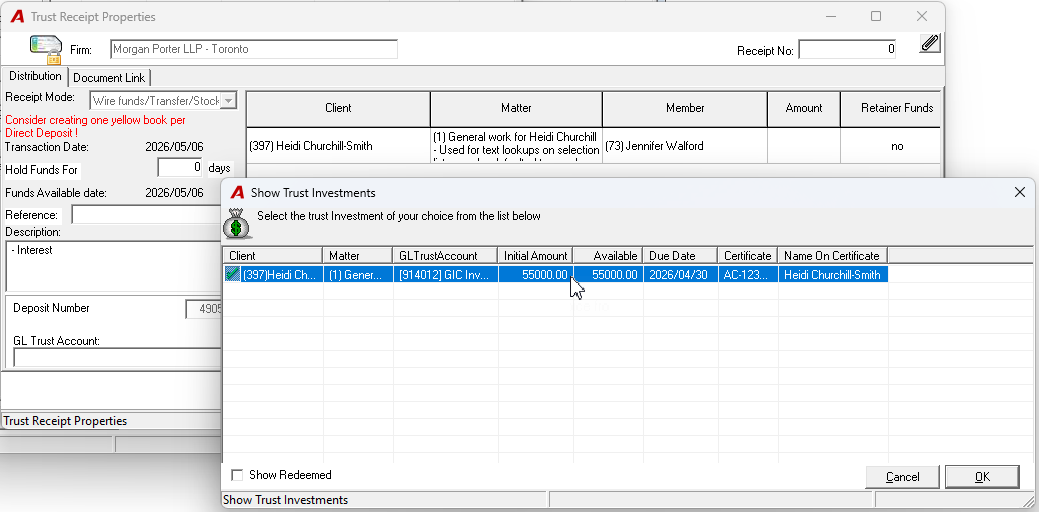Image resolution: width=1039 pixels, height=512 pixels.
Task: Click the trust receipt cheque icon beside Firm
Action: coord(45,50)
